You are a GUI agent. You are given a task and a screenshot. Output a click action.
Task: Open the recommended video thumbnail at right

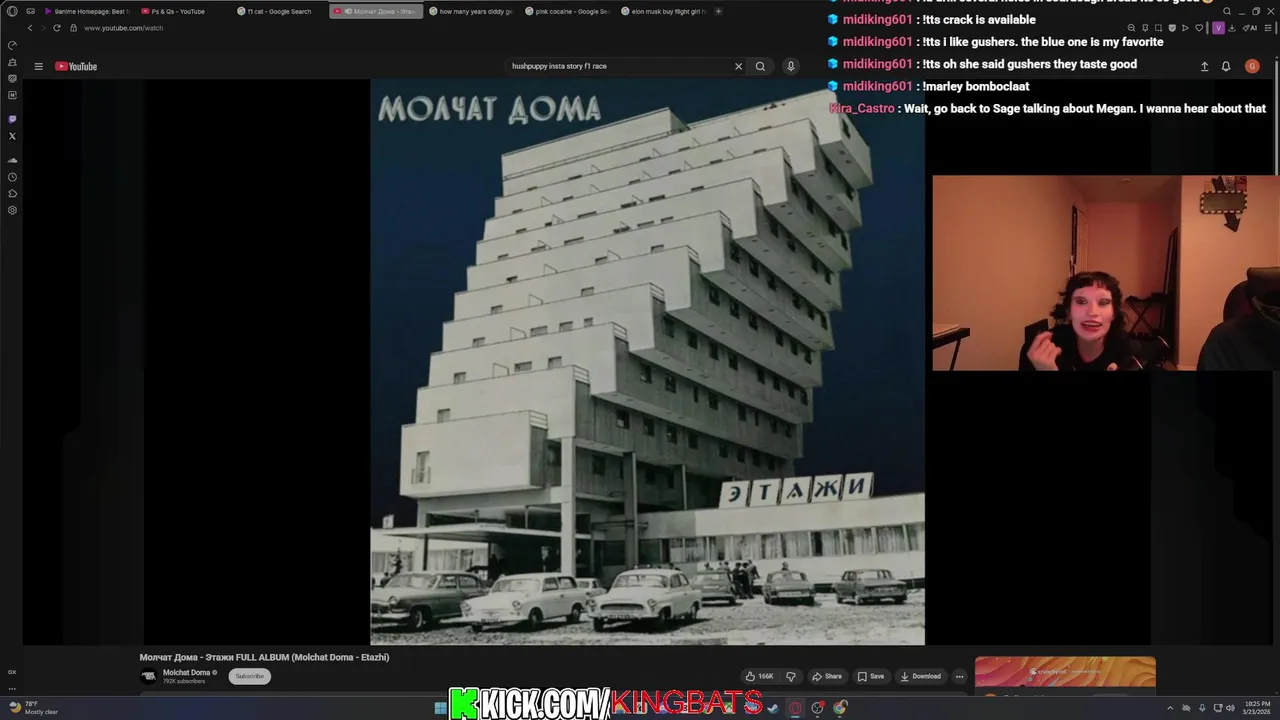click(1065, 673)
